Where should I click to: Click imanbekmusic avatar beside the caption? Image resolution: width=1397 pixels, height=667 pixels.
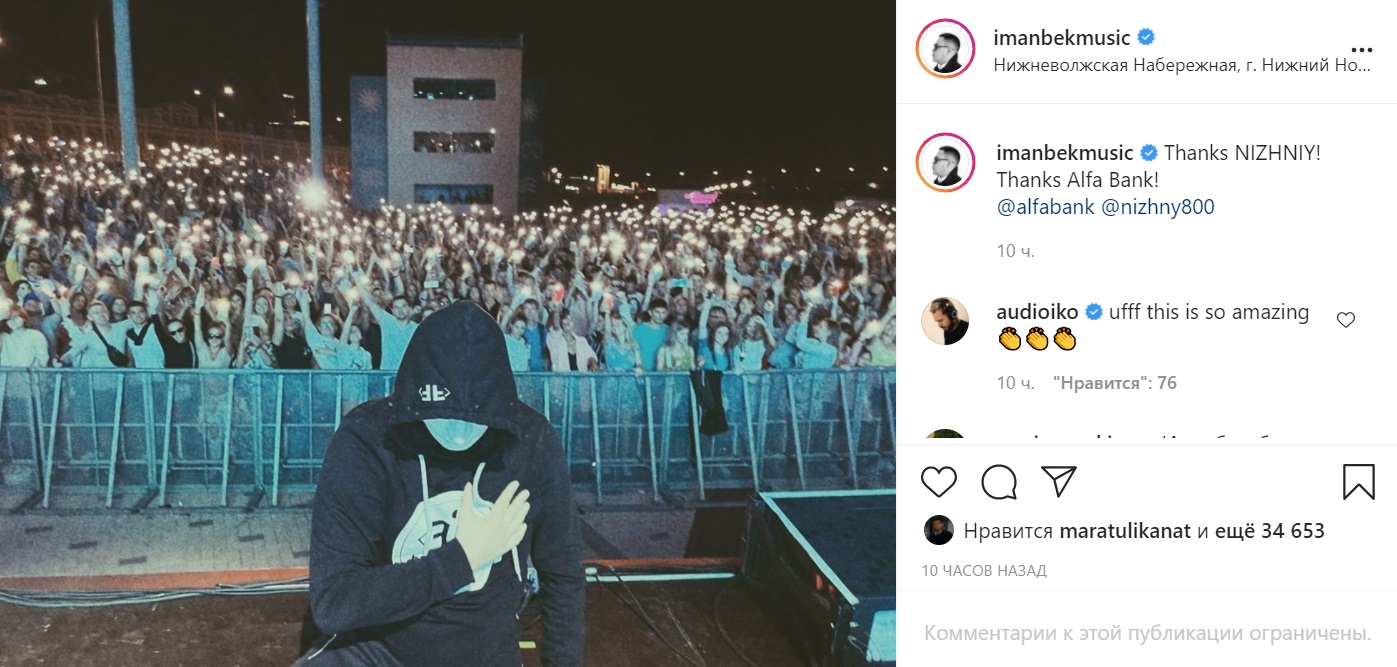[945, 162]
